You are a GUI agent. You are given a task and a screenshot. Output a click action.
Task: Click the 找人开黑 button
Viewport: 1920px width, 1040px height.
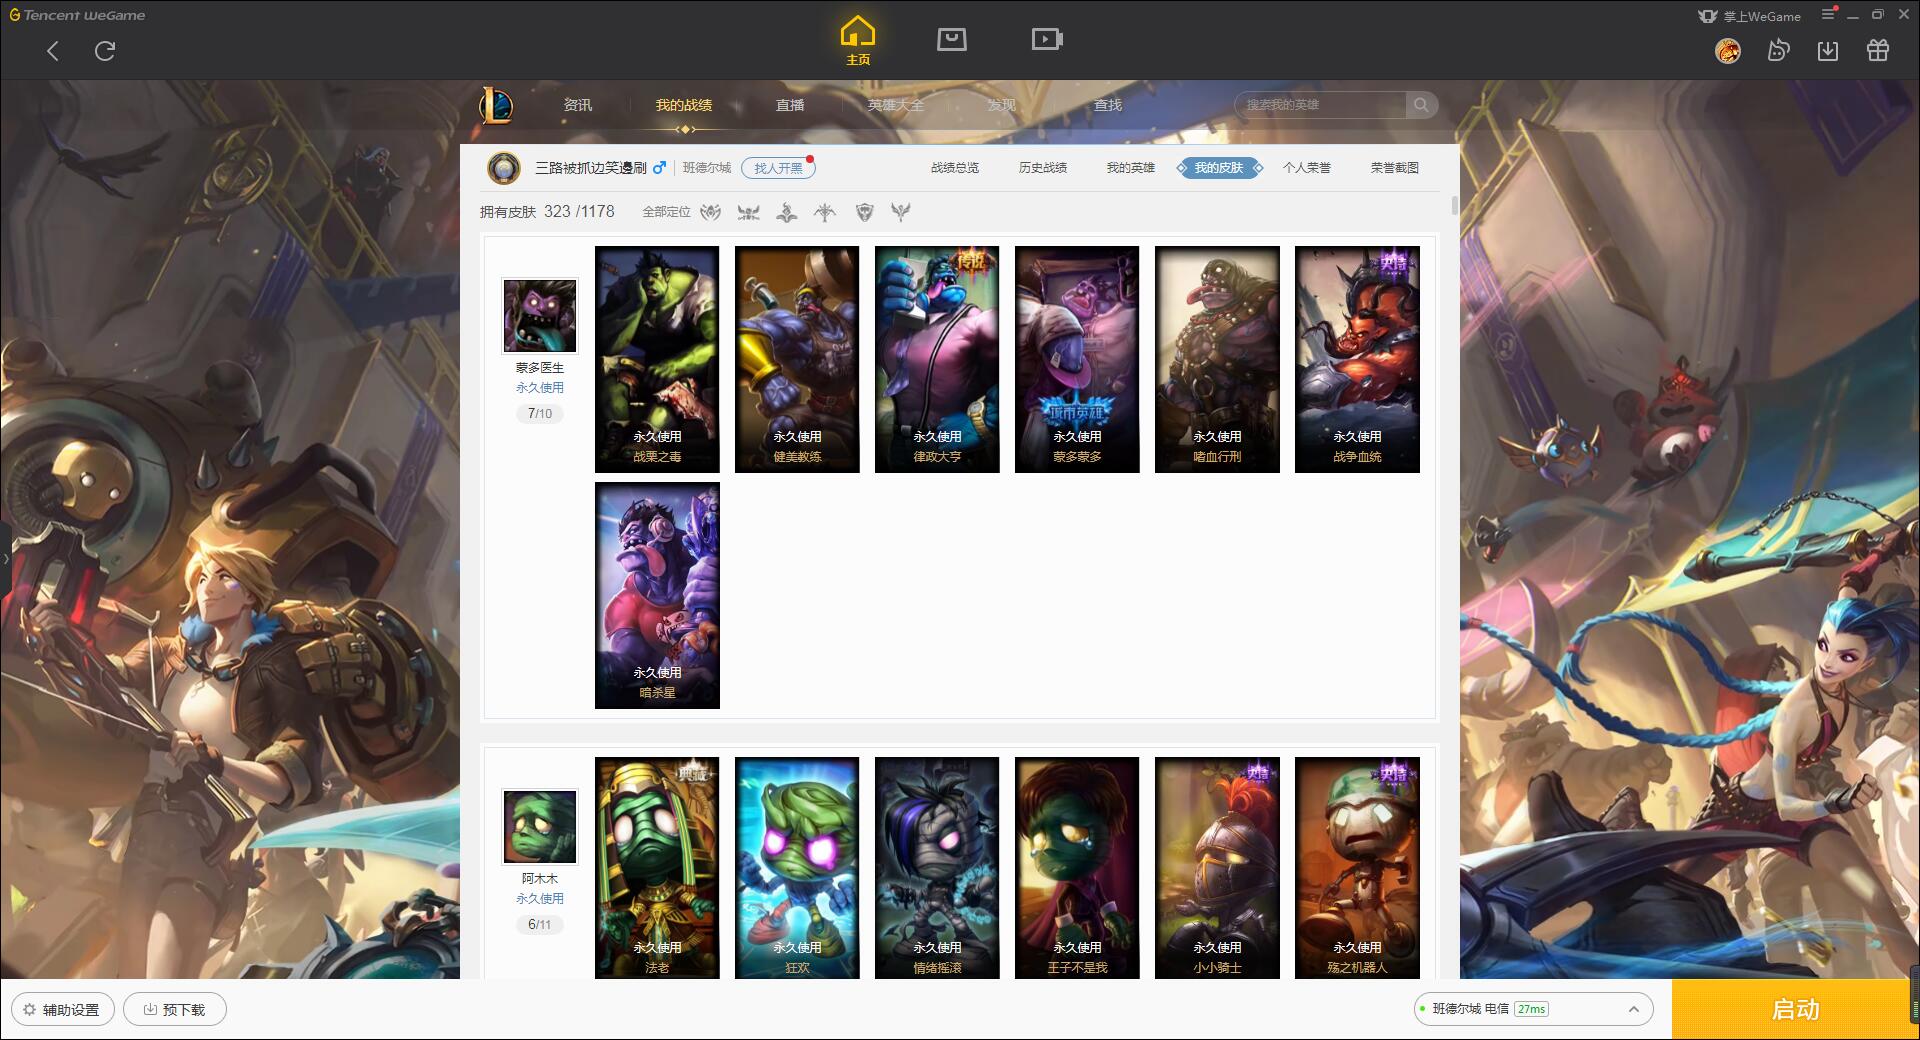[x=778, y=168]
